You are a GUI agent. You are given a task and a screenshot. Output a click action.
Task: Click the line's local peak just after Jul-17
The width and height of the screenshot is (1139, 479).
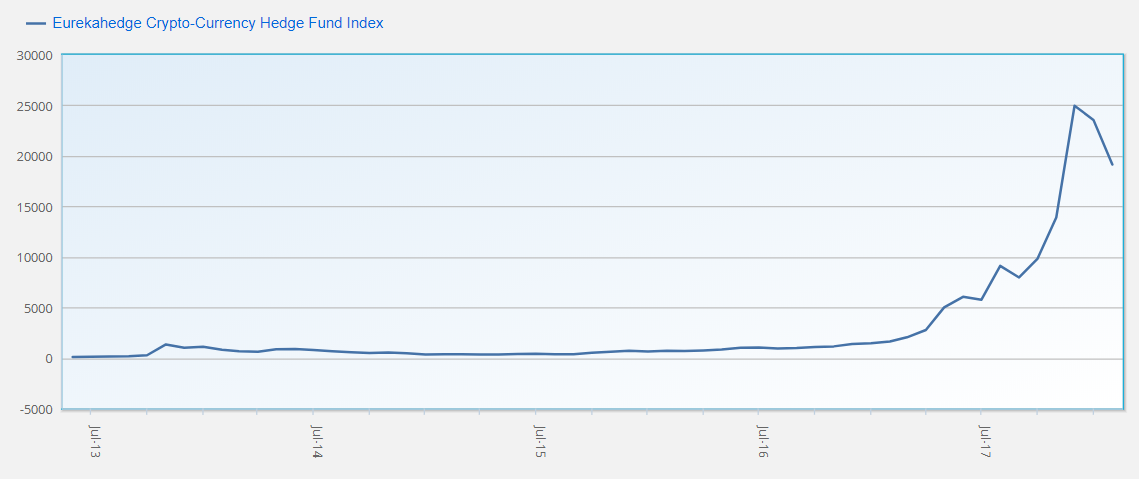click(x=1000, y=266)
